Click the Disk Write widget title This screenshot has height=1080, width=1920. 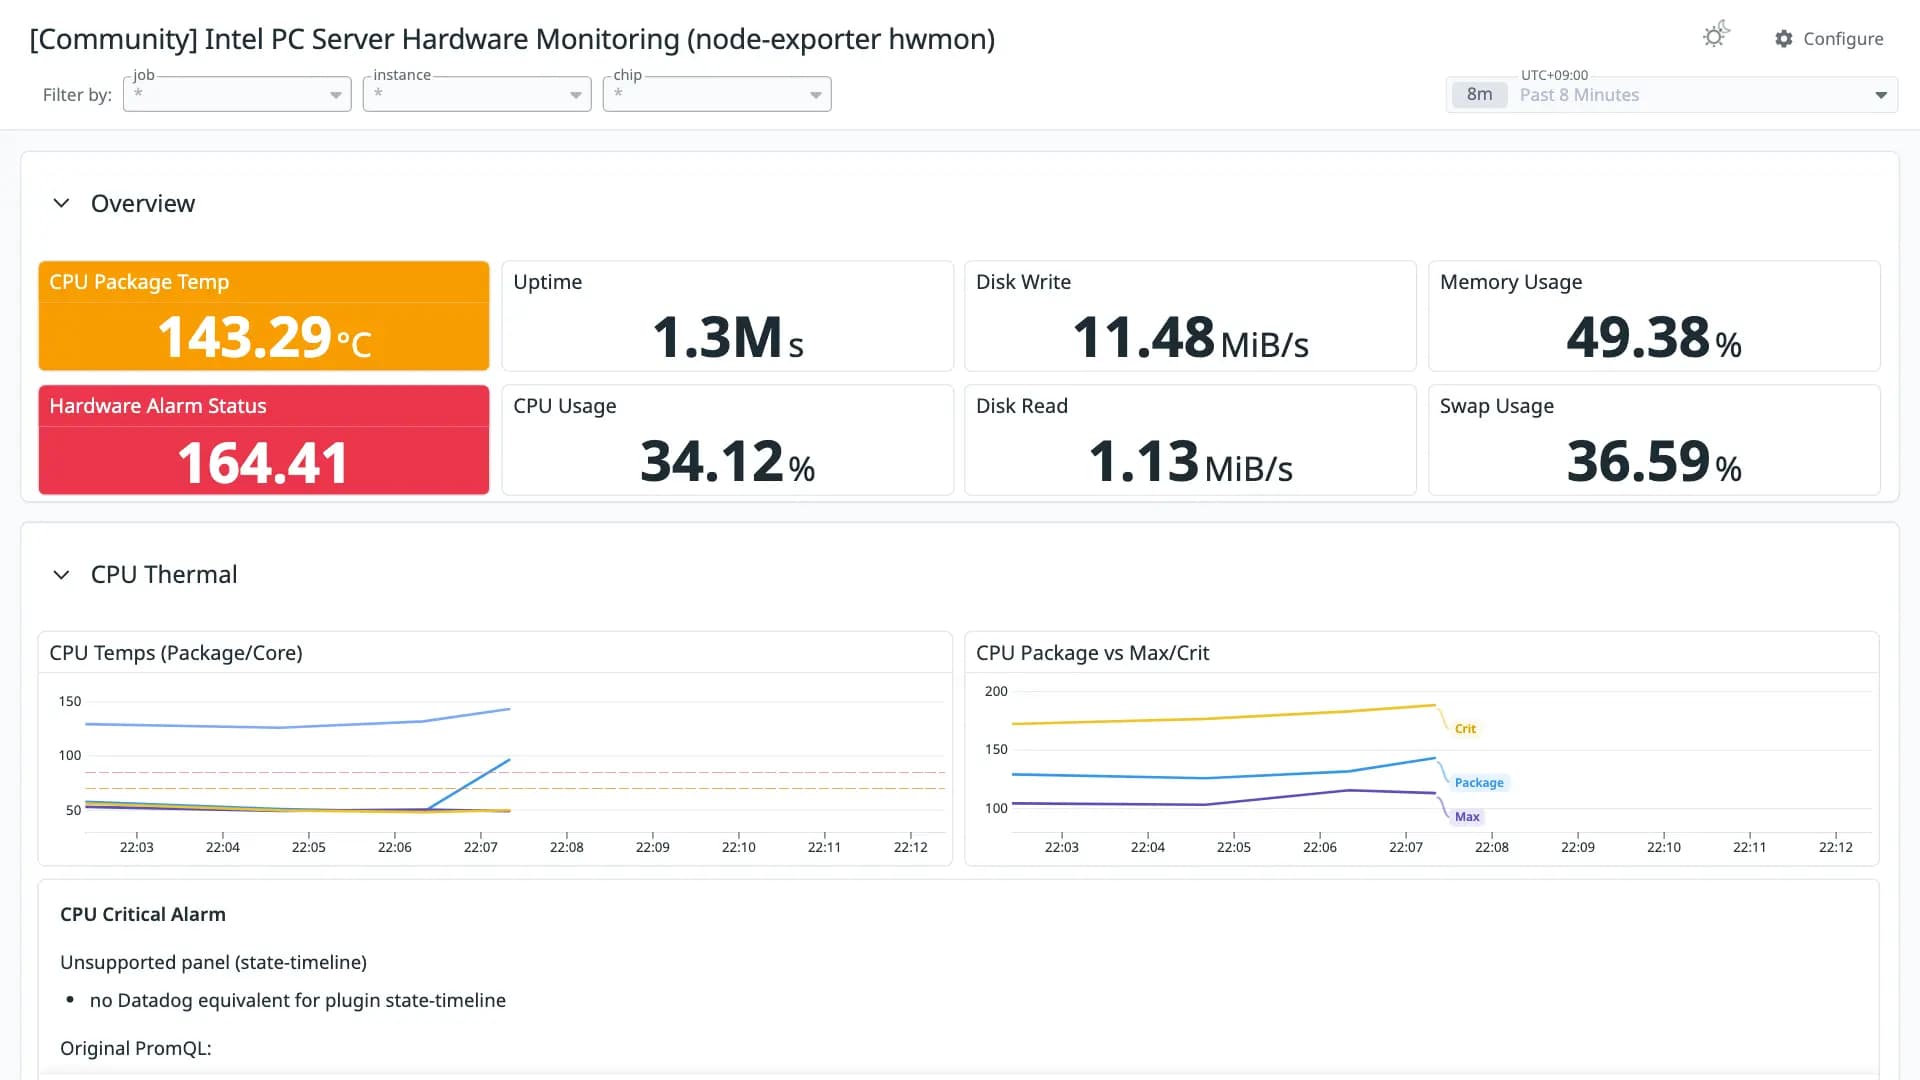1023,282
